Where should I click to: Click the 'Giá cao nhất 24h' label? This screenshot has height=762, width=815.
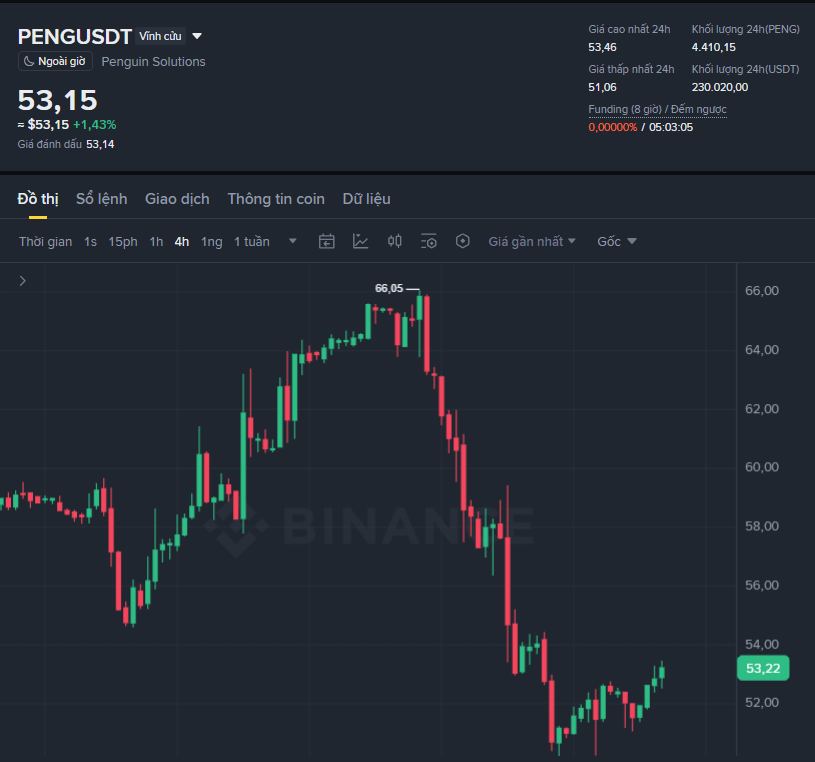tap(629, 30)
